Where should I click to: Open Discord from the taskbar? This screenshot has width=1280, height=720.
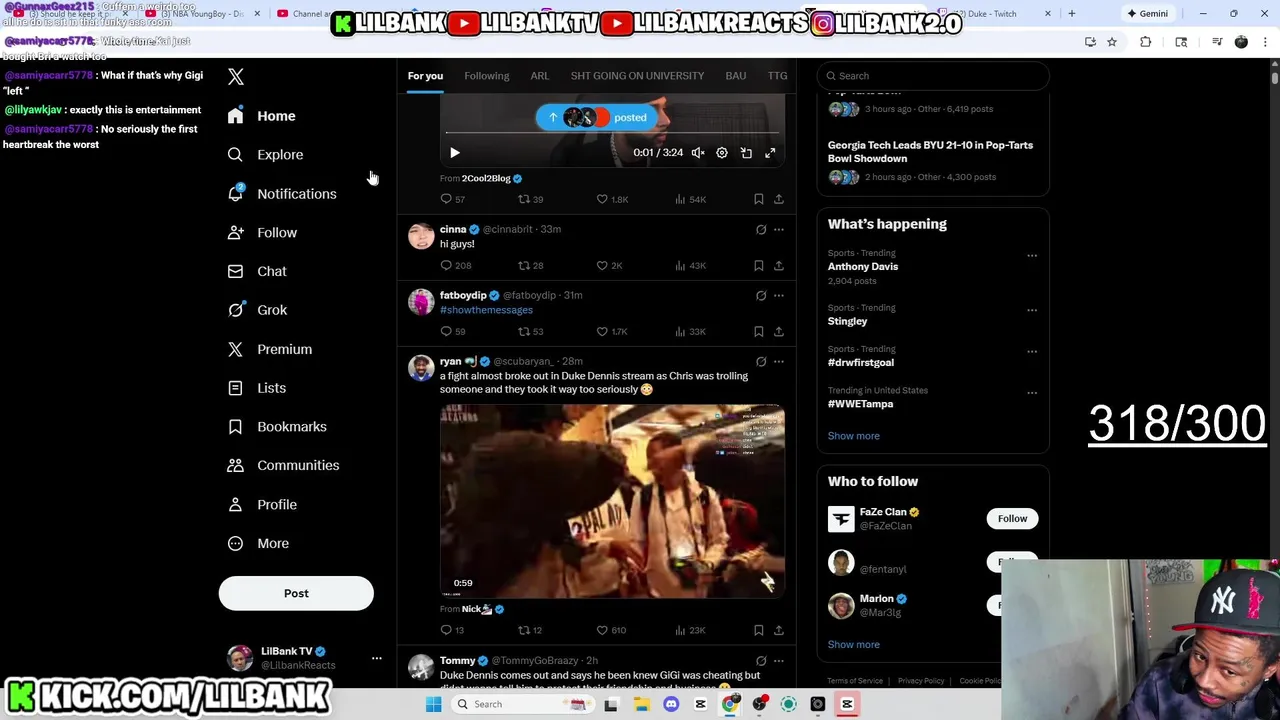[x=671, y=704]
